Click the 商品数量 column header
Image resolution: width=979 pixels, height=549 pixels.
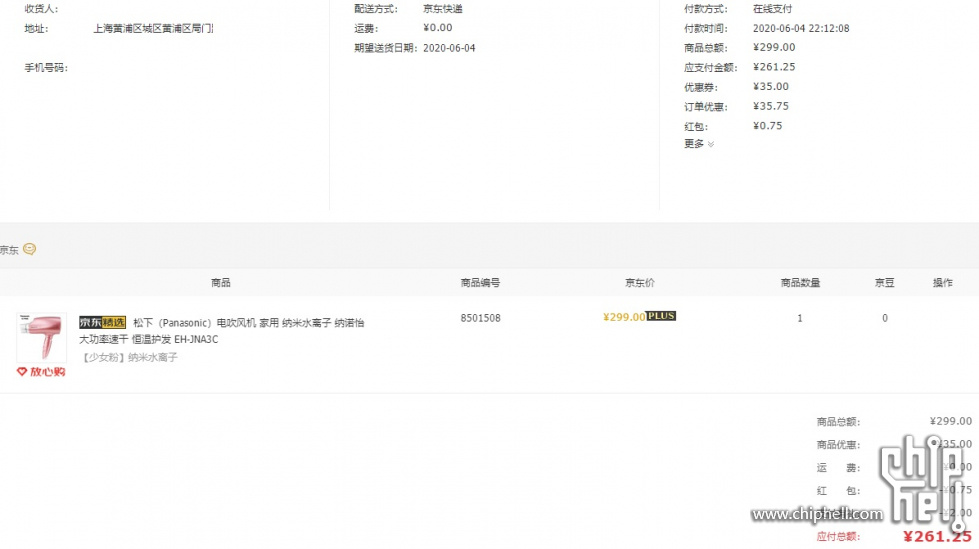coord(800,282)
